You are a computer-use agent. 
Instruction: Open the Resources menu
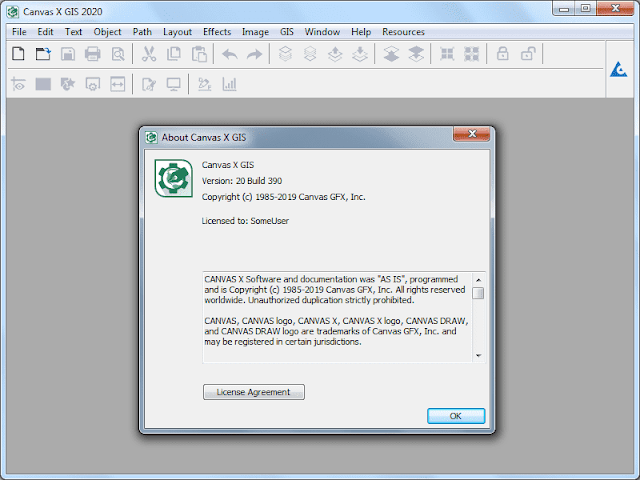403,32
